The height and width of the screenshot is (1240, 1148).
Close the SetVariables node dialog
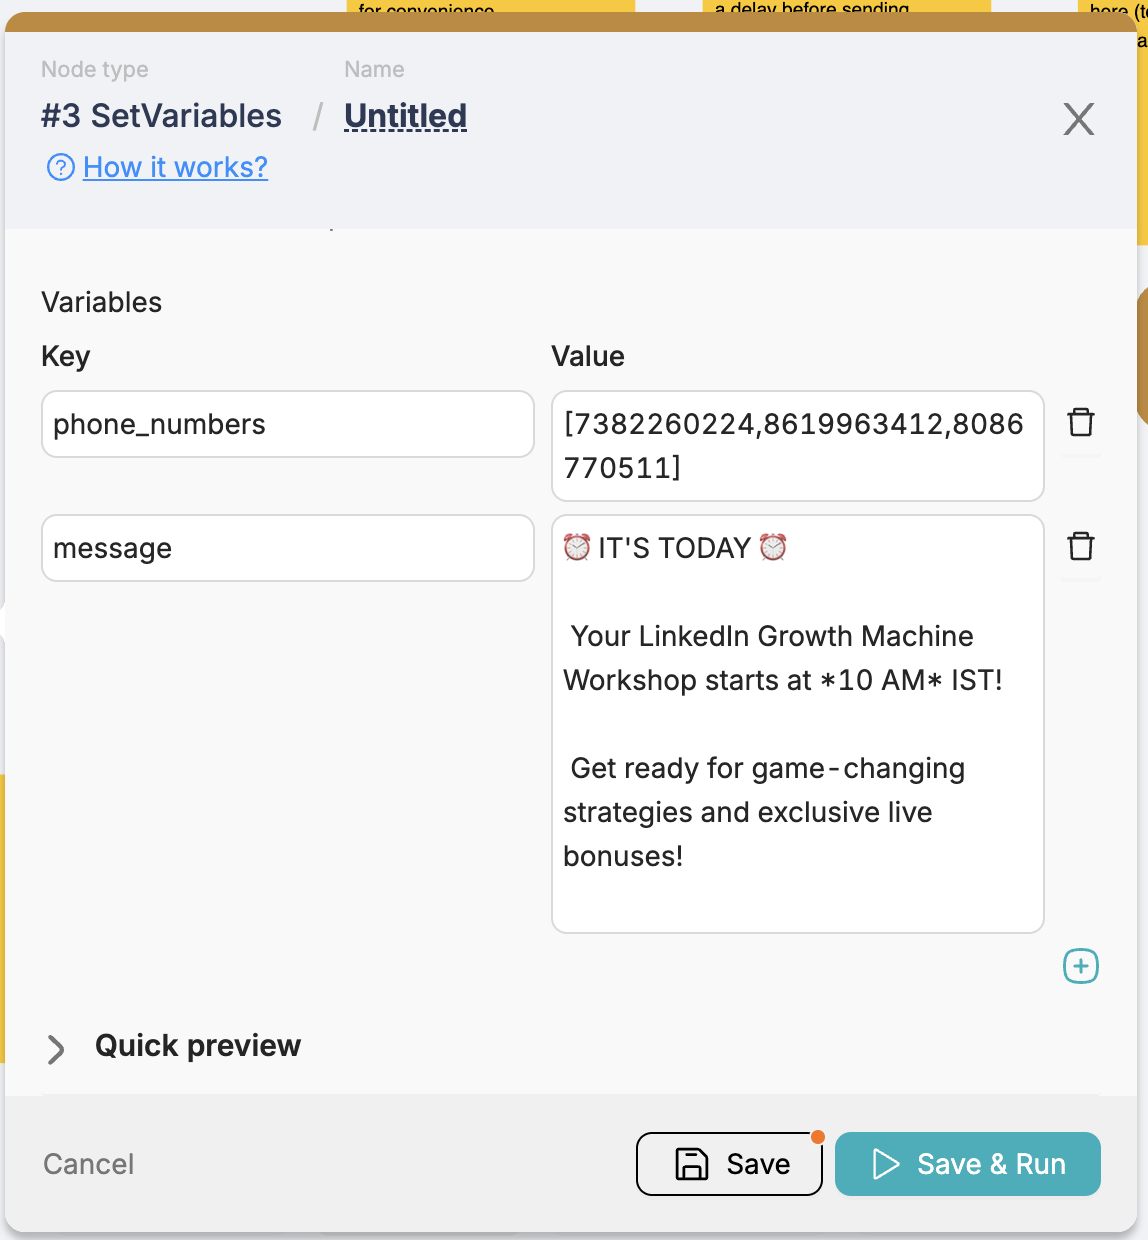pos(1078,119)
